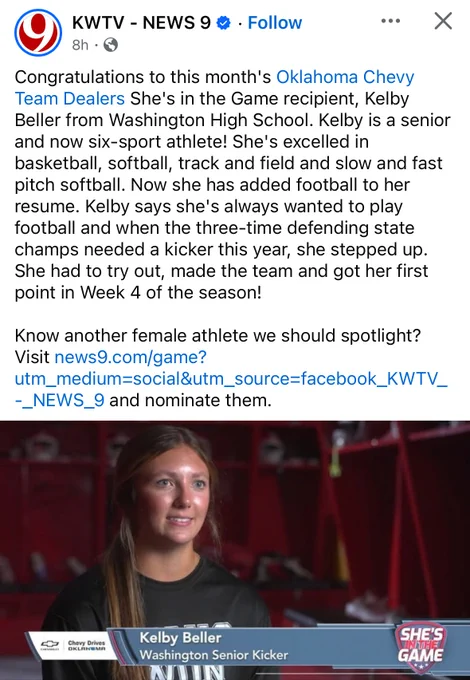Click the 8h post timestamp
Viewport: 470px width, 680px height.
tap(80, 45)
